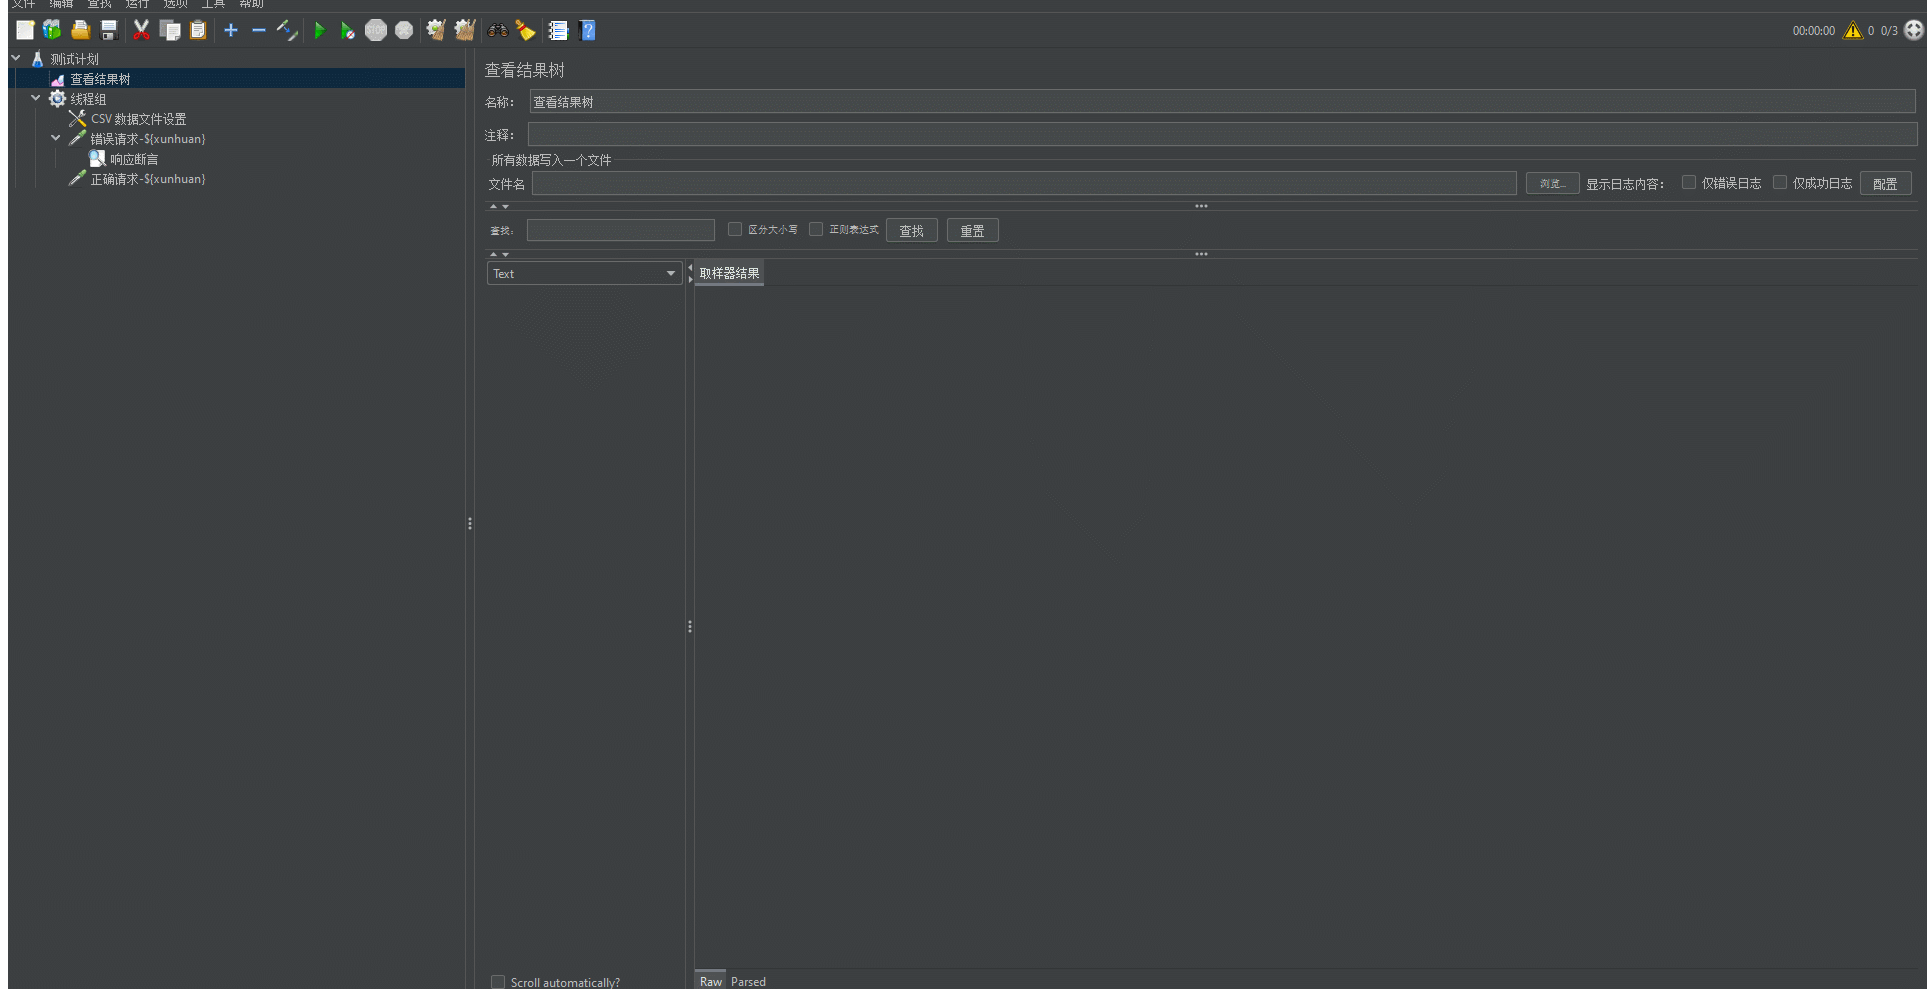Click the blue Help book icon

pyautogui.click(x=588, y=31)
